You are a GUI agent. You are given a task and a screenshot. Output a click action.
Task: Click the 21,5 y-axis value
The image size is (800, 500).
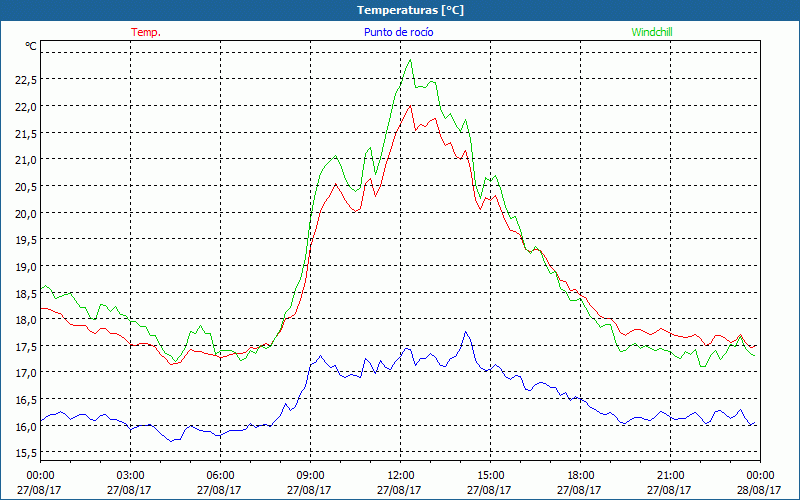pyautogui.click(x=25, y=133)
